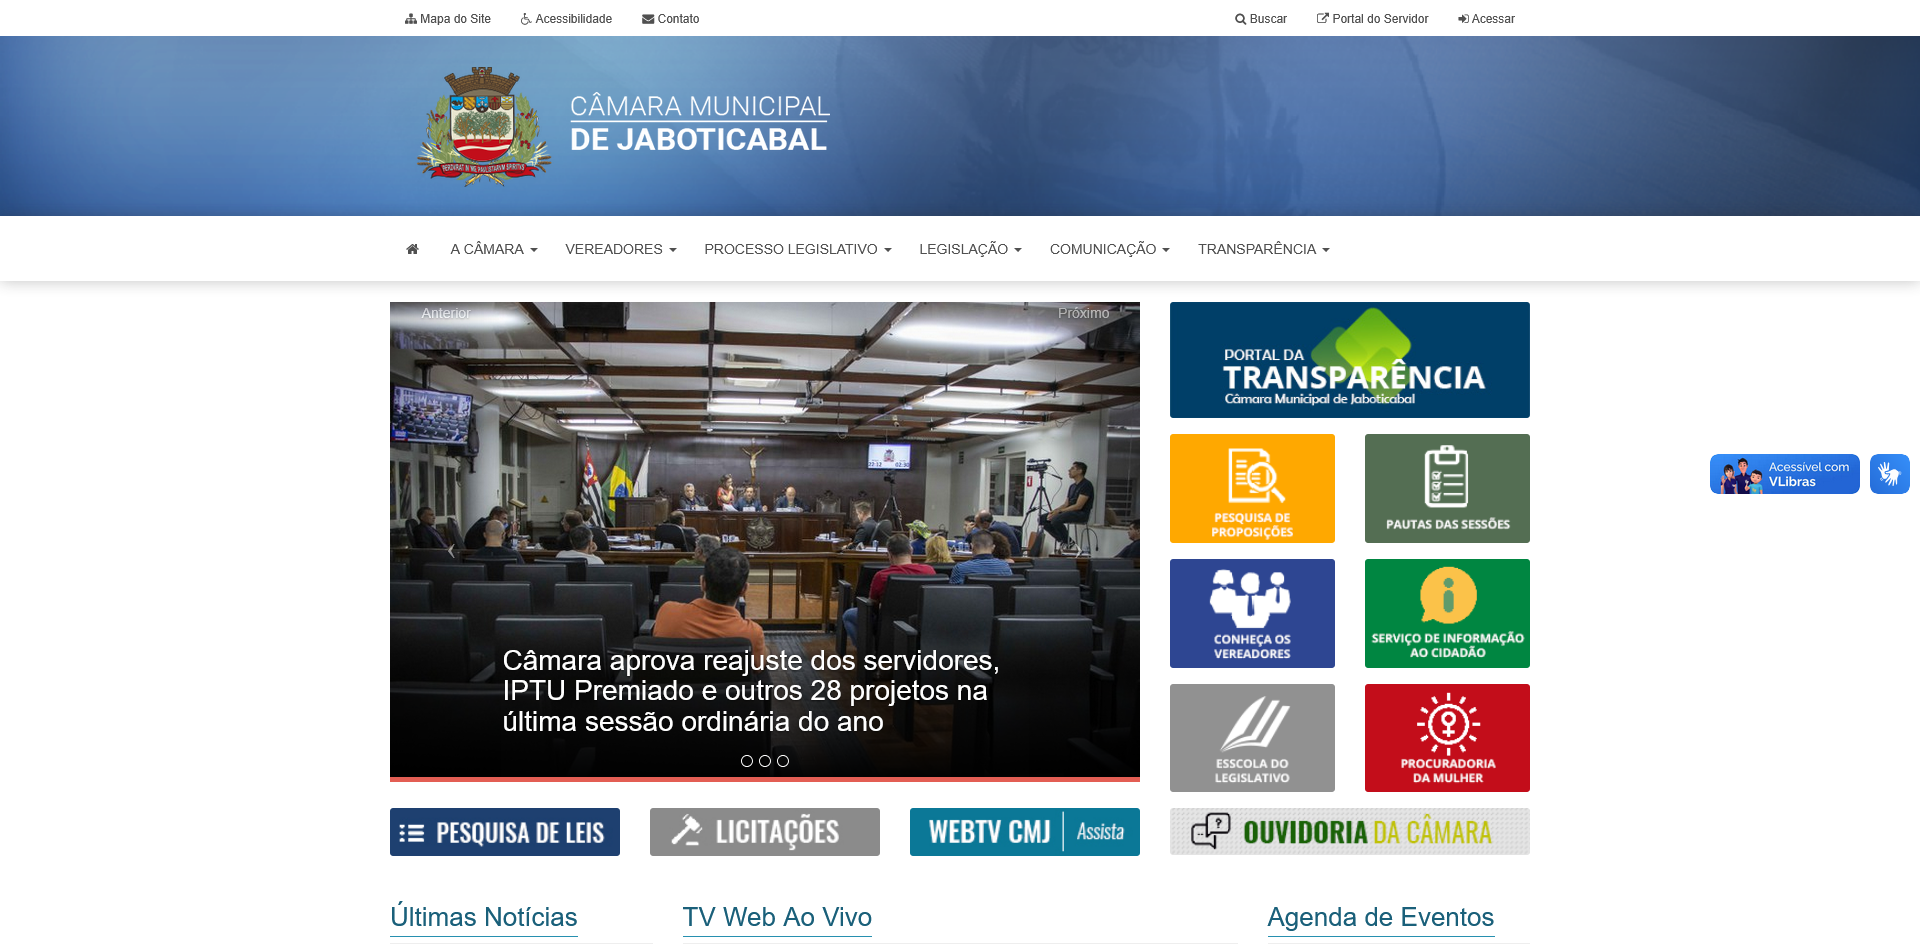Select the third carousel slide indicator
Screen dimensions: 1920x947
click(783, 761)
